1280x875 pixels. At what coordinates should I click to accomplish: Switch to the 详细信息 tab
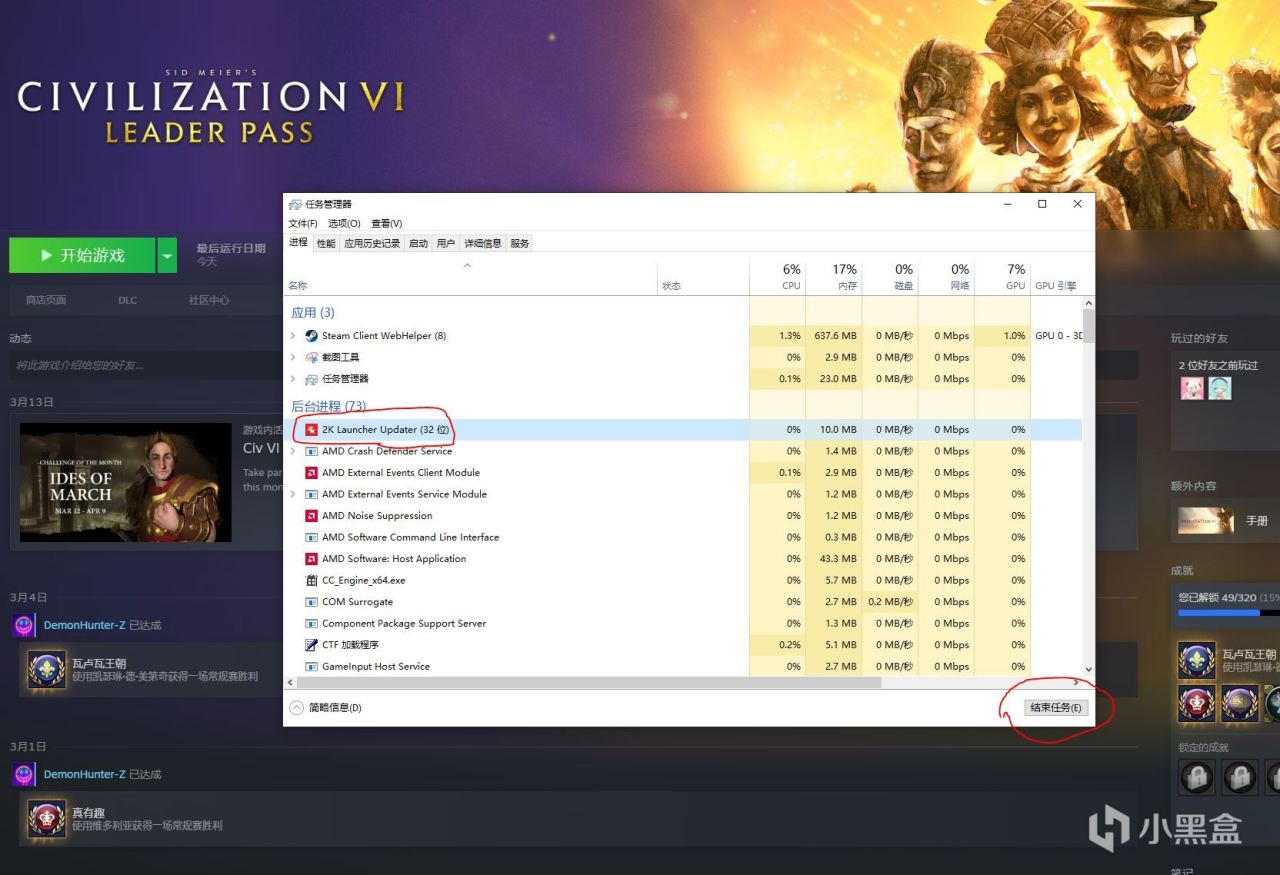coord(483,243)
